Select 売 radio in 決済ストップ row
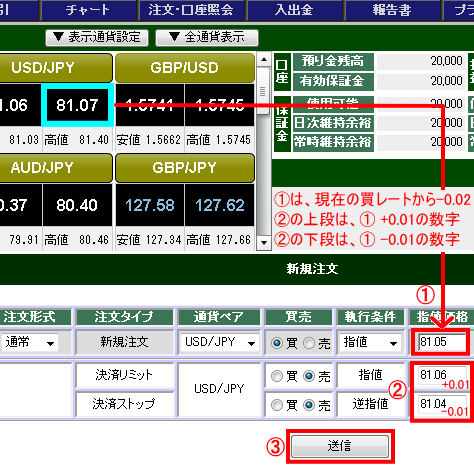The height and width of the screenshot is (467, 474). tap(309, 405)
